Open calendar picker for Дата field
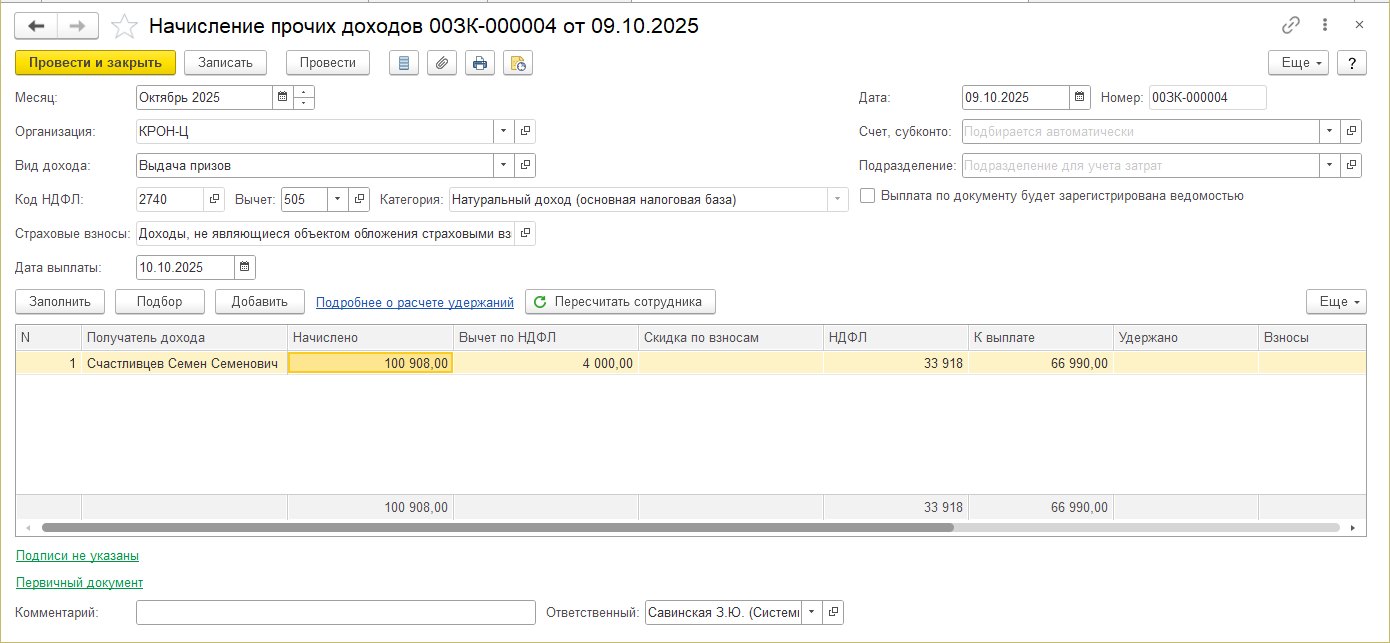Image resolution: width=1390 pixels, height=643 pixels. point(1080,98)
